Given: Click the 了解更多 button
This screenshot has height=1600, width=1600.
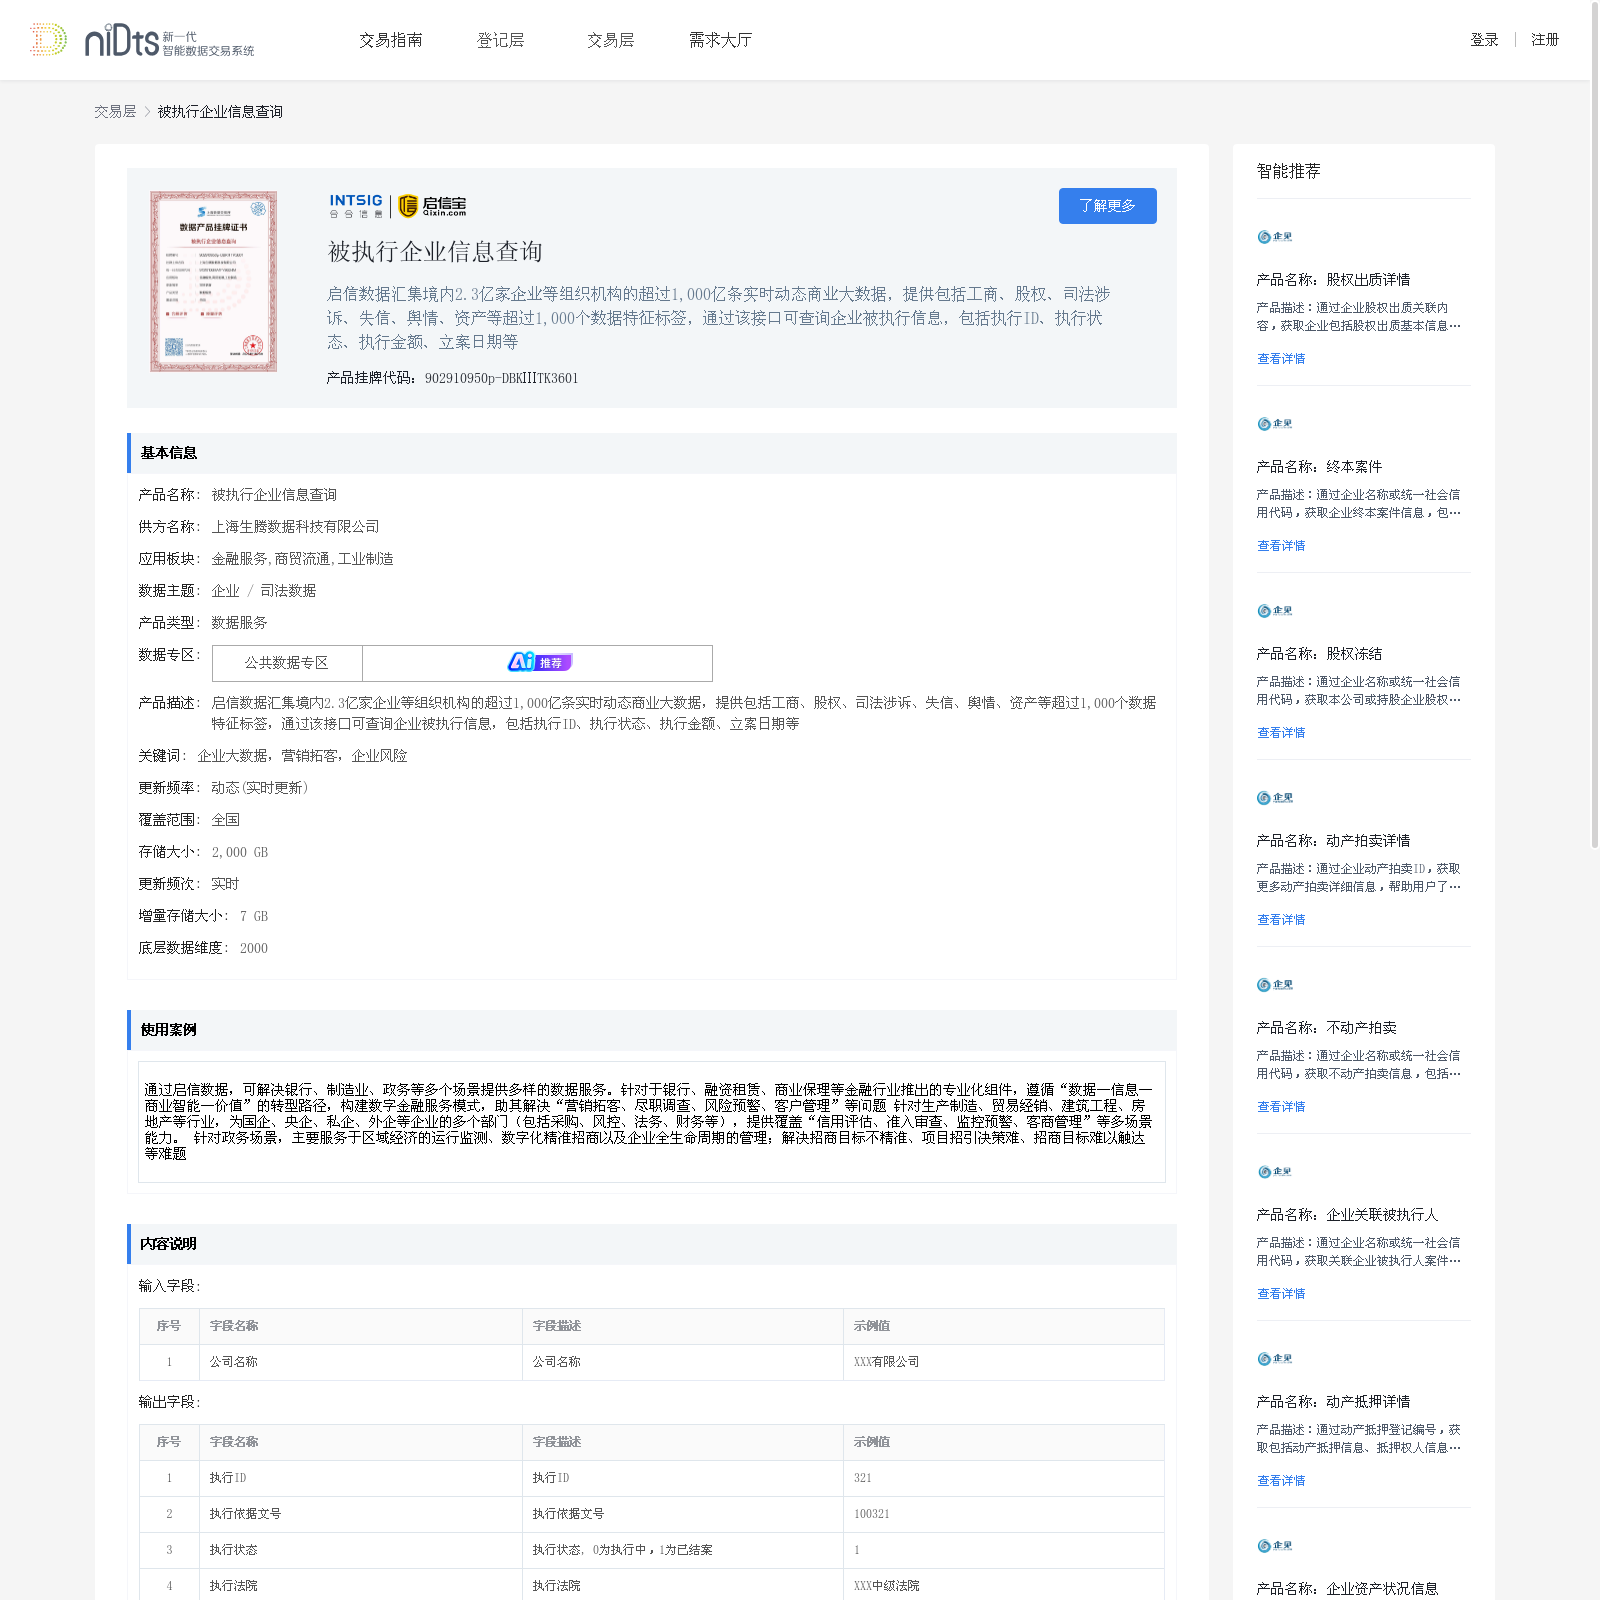Looking at the screenshot, I should click(x=1108, y=206).
